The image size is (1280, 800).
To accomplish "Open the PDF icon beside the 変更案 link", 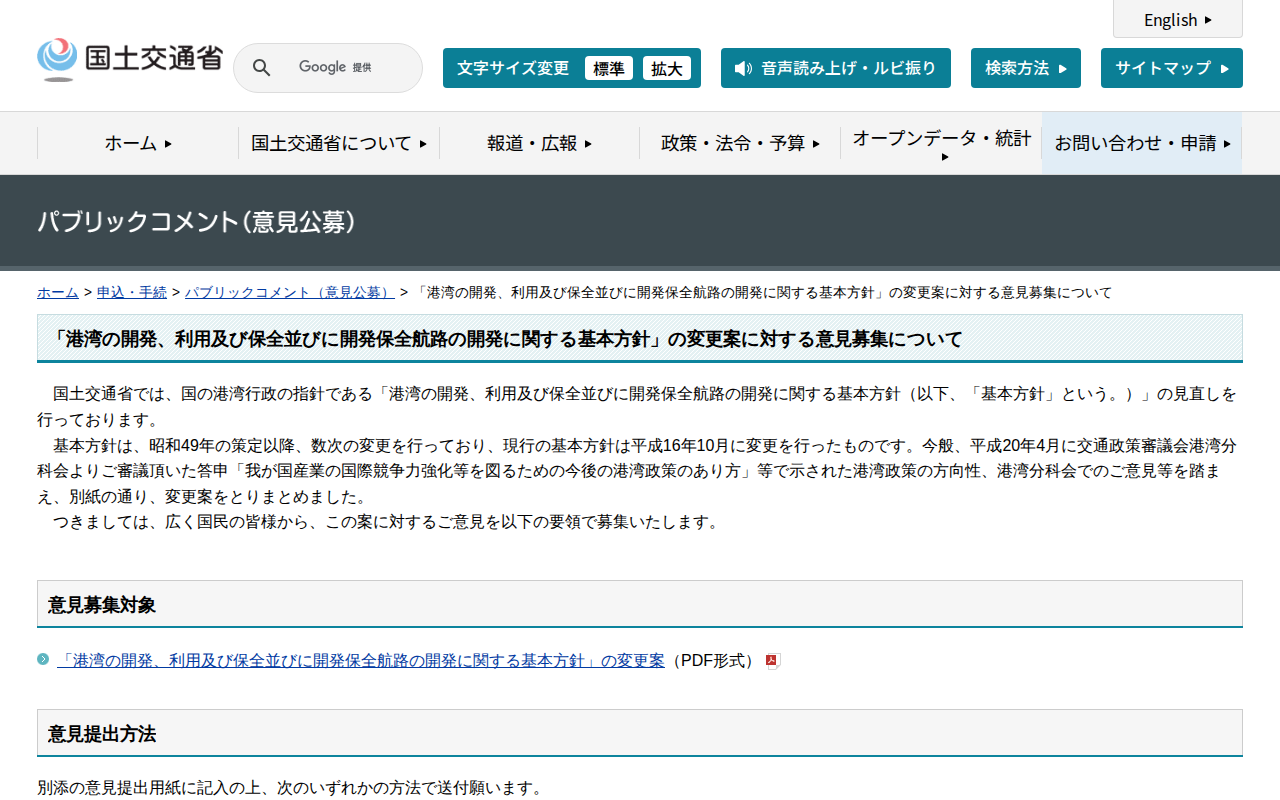I will [x=771, y=660].
